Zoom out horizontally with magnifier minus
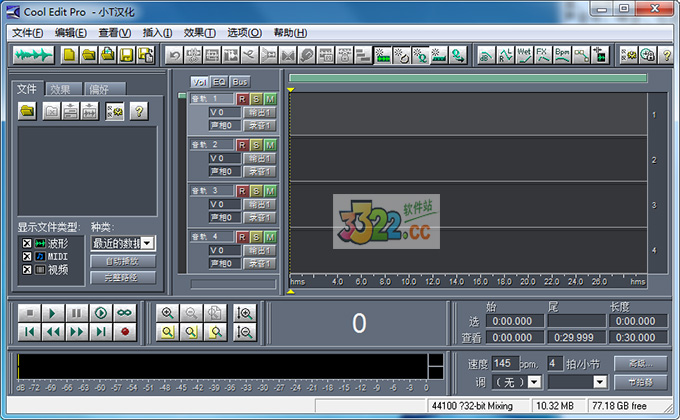This screenshot has height=420, width=680. point(191,313)
